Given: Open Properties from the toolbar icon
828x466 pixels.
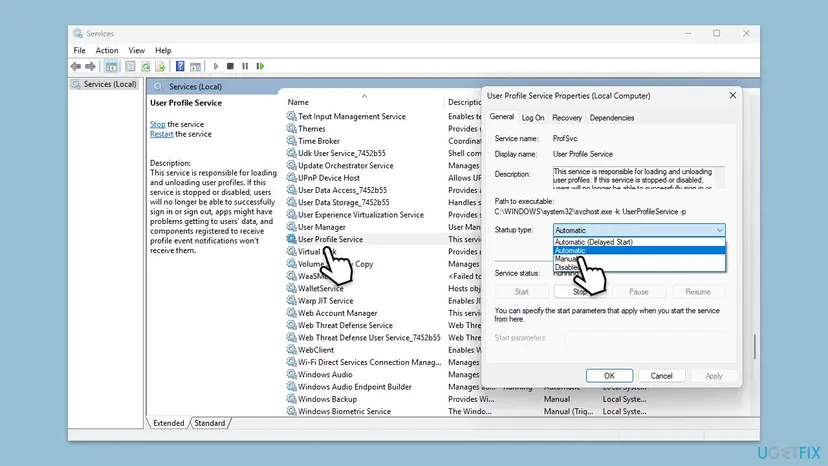Looking at the screenshot, I should 130,66.
